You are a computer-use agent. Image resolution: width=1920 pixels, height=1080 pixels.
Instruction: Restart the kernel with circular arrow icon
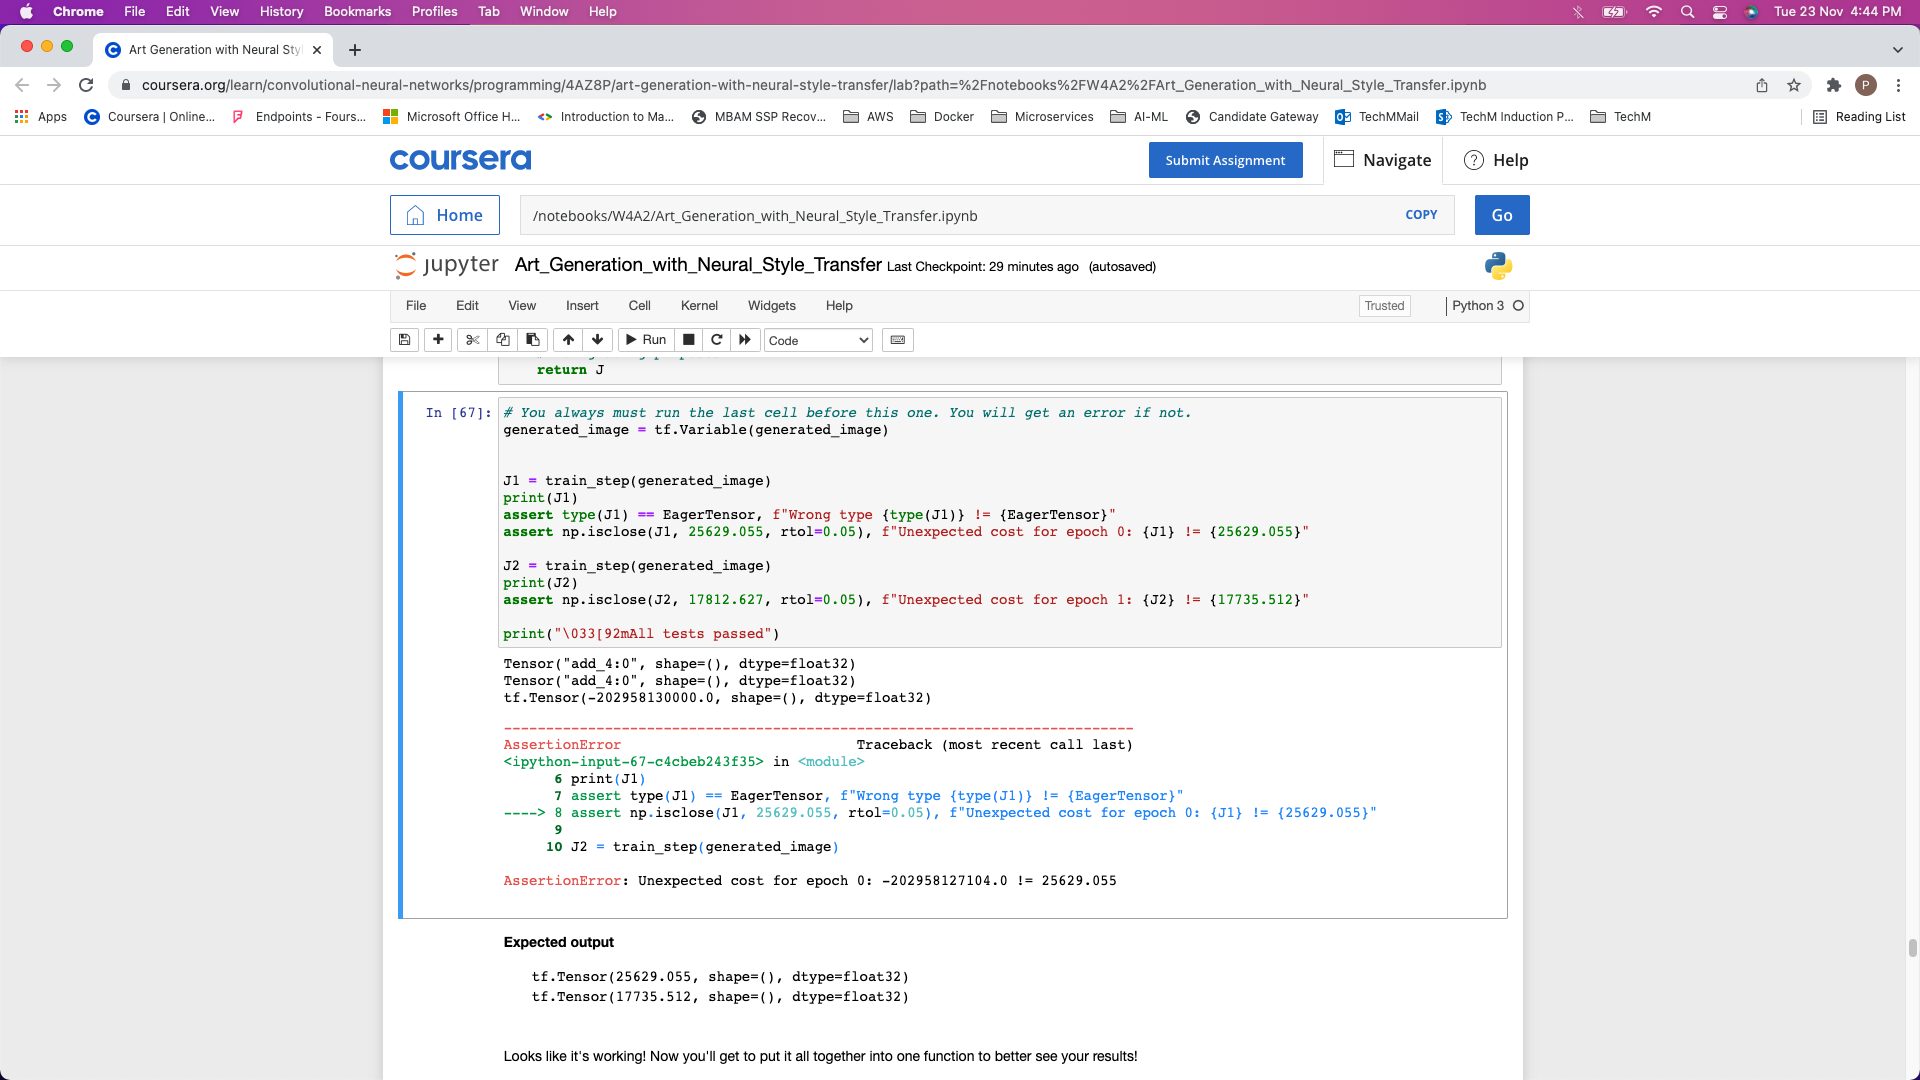pyautogui.click(x=717, y=340)
